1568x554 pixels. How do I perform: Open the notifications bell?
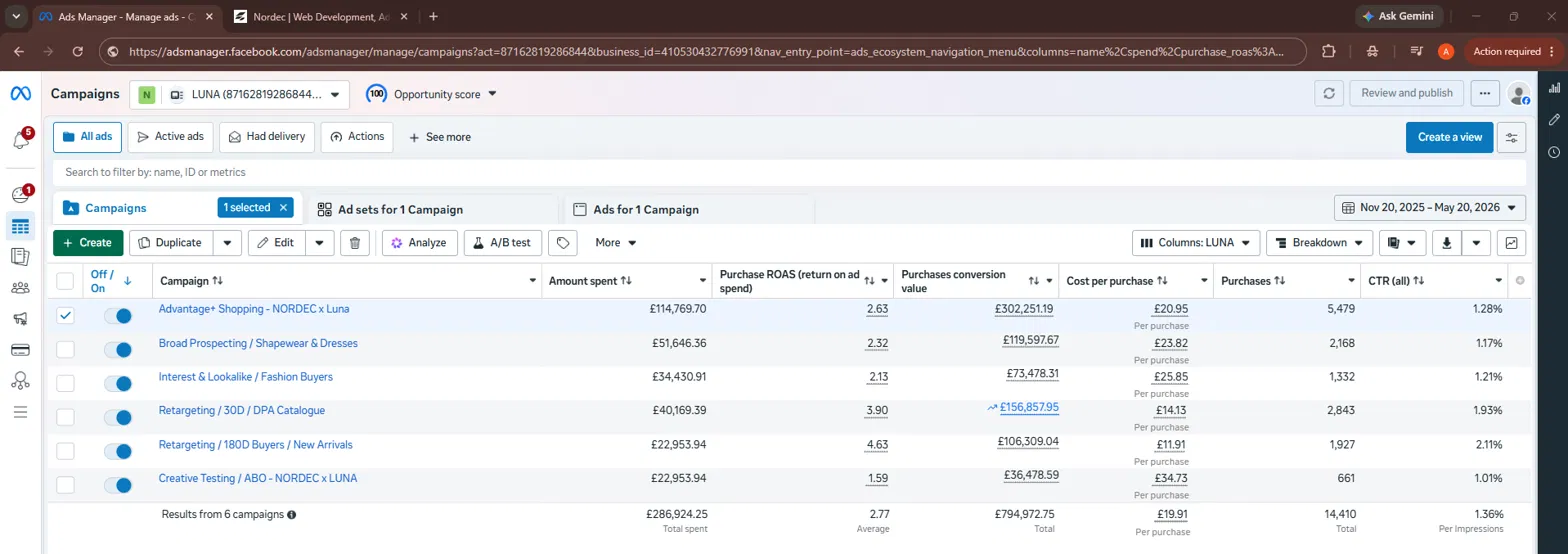point(20,140)
